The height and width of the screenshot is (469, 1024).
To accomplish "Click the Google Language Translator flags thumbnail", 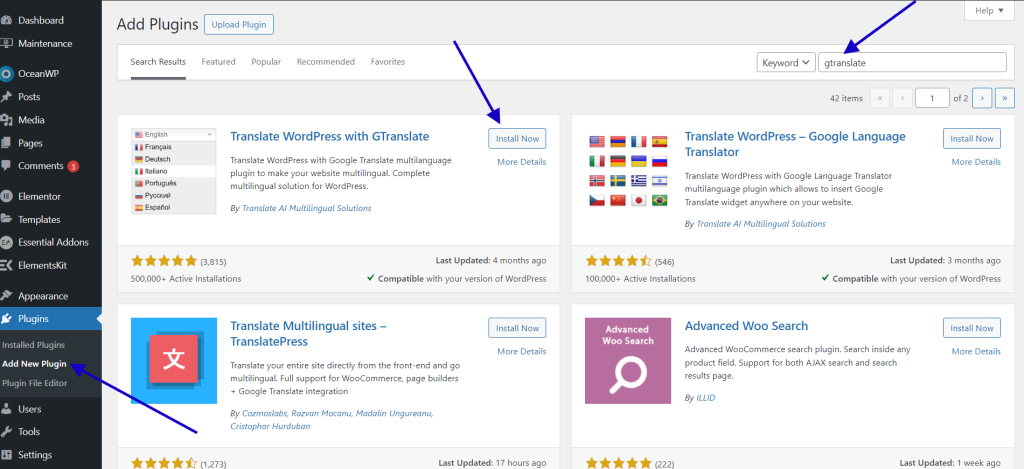I will tap(627, 171).
